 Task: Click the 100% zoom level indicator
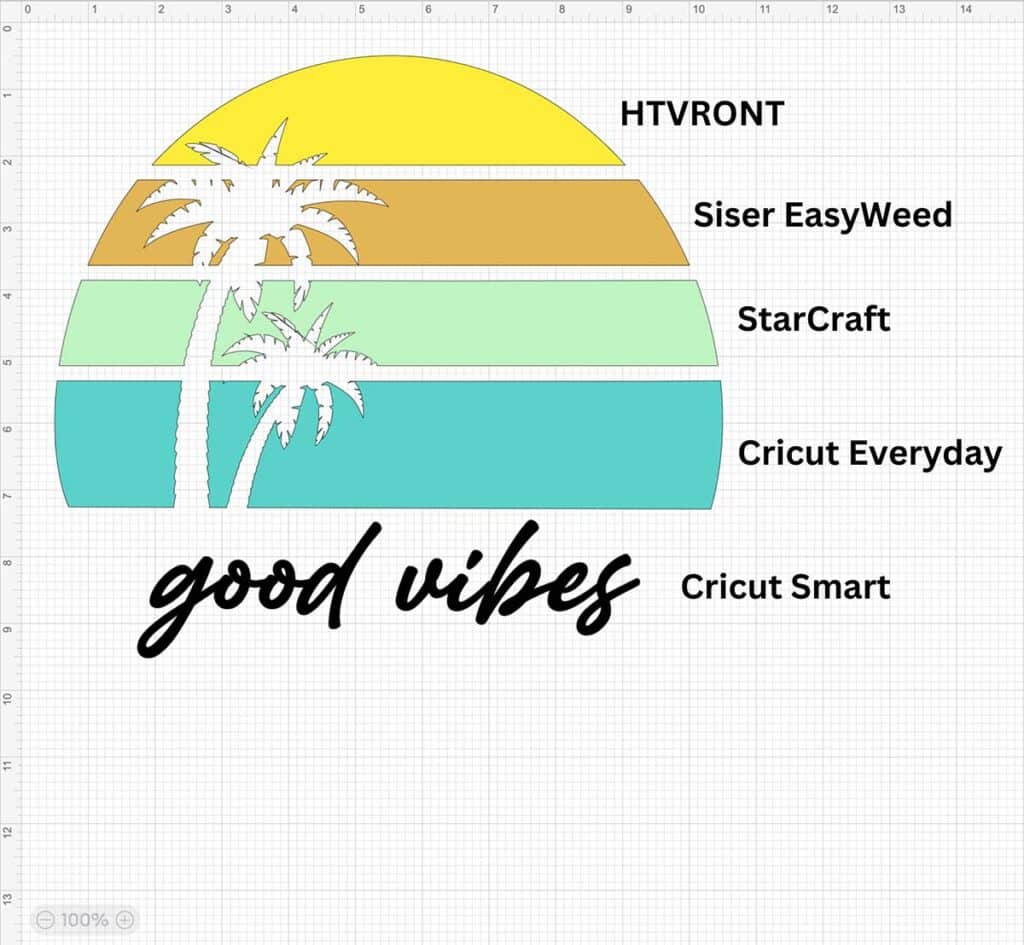click(x=85, y=919)
